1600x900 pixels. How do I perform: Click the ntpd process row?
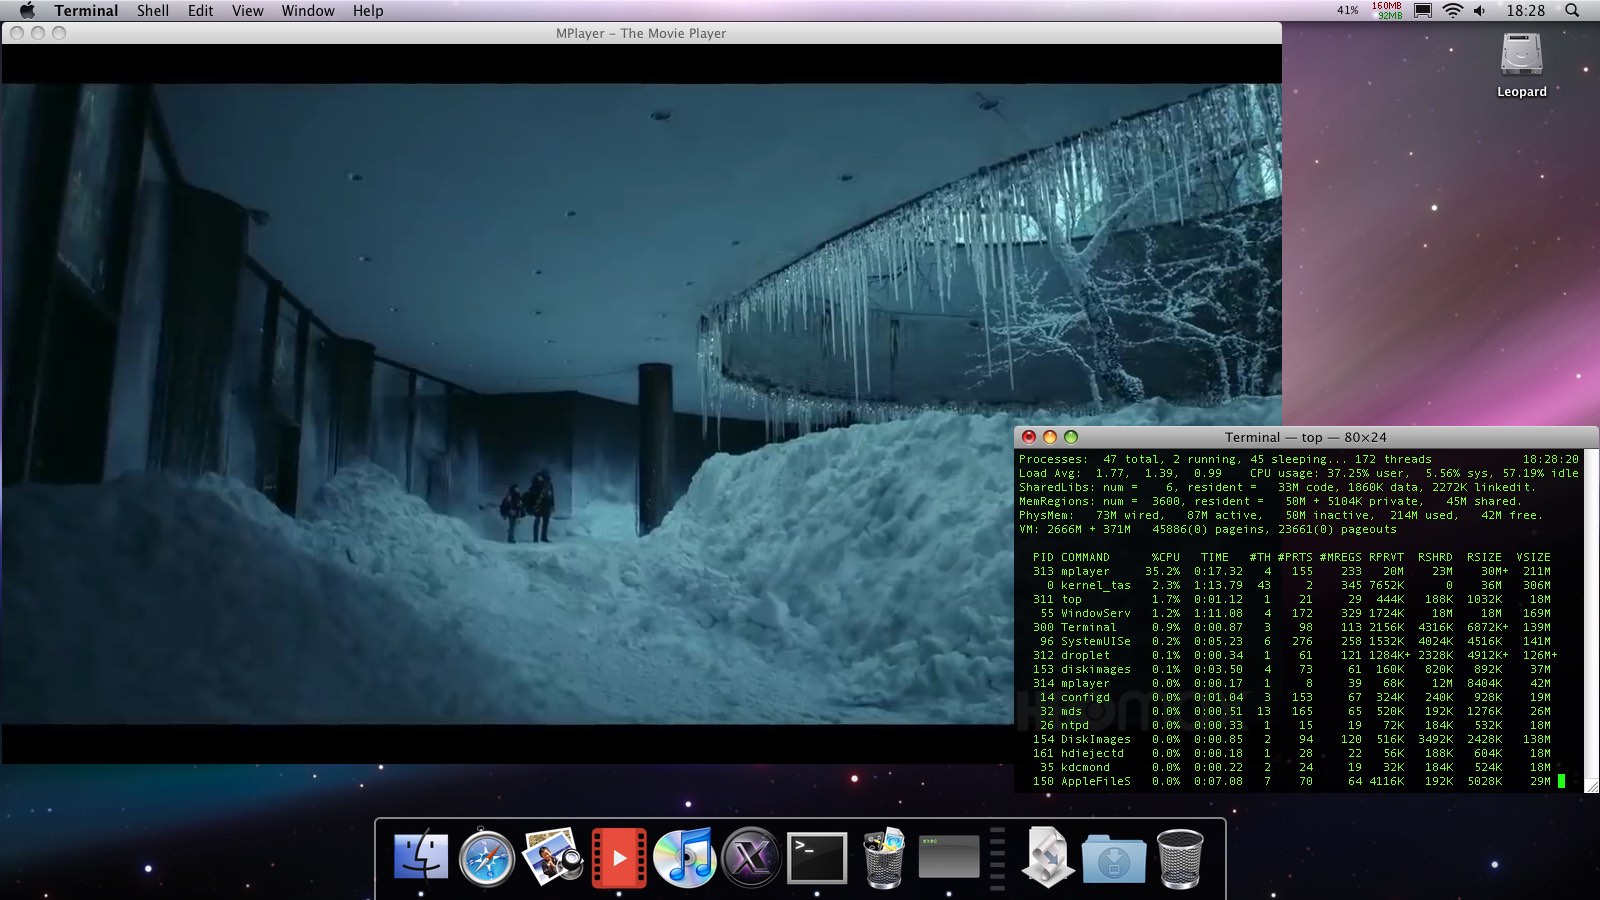1291,725
